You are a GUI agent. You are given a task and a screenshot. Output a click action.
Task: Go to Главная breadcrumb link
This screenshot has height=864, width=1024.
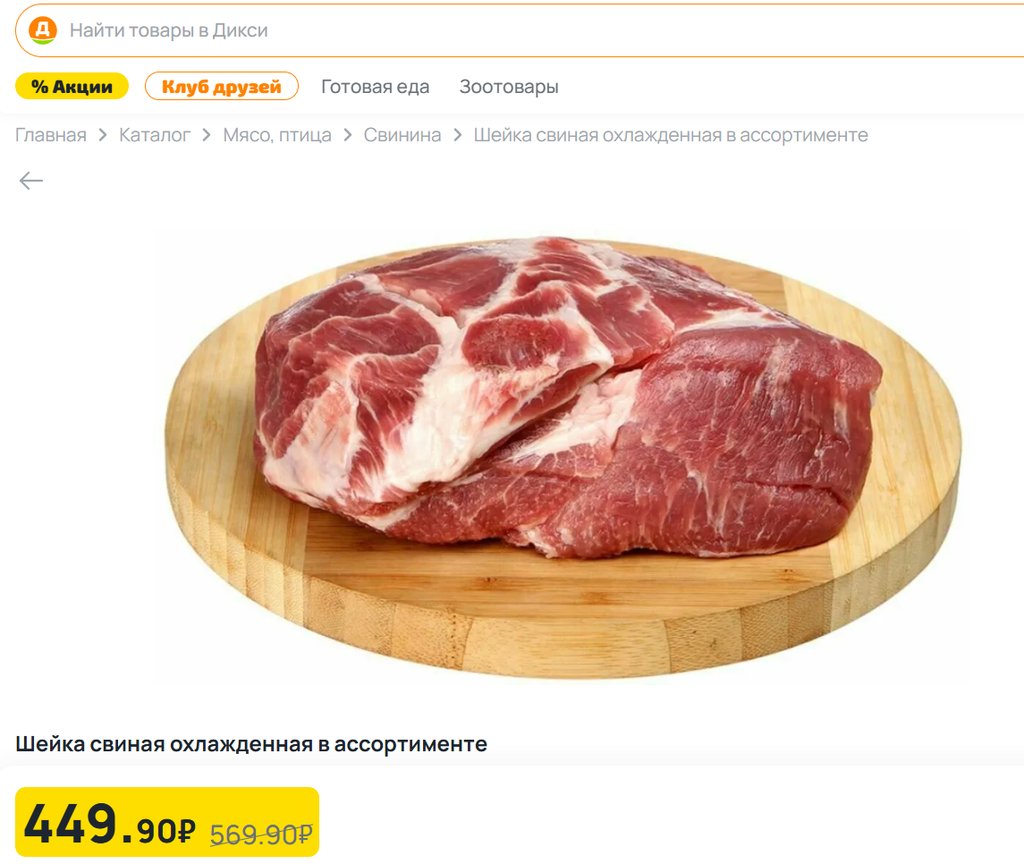[x=51, y=135]
